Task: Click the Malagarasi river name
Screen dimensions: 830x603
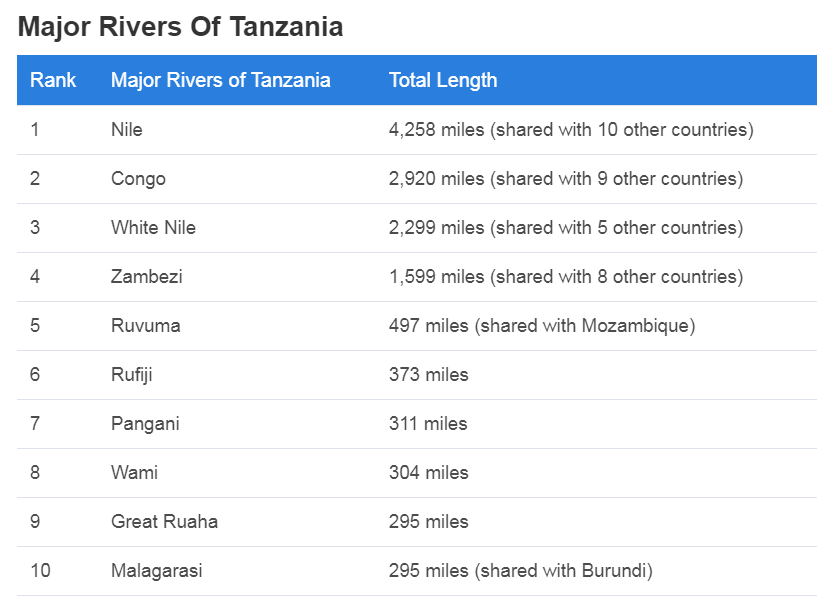Action: (x=157, y=571)
